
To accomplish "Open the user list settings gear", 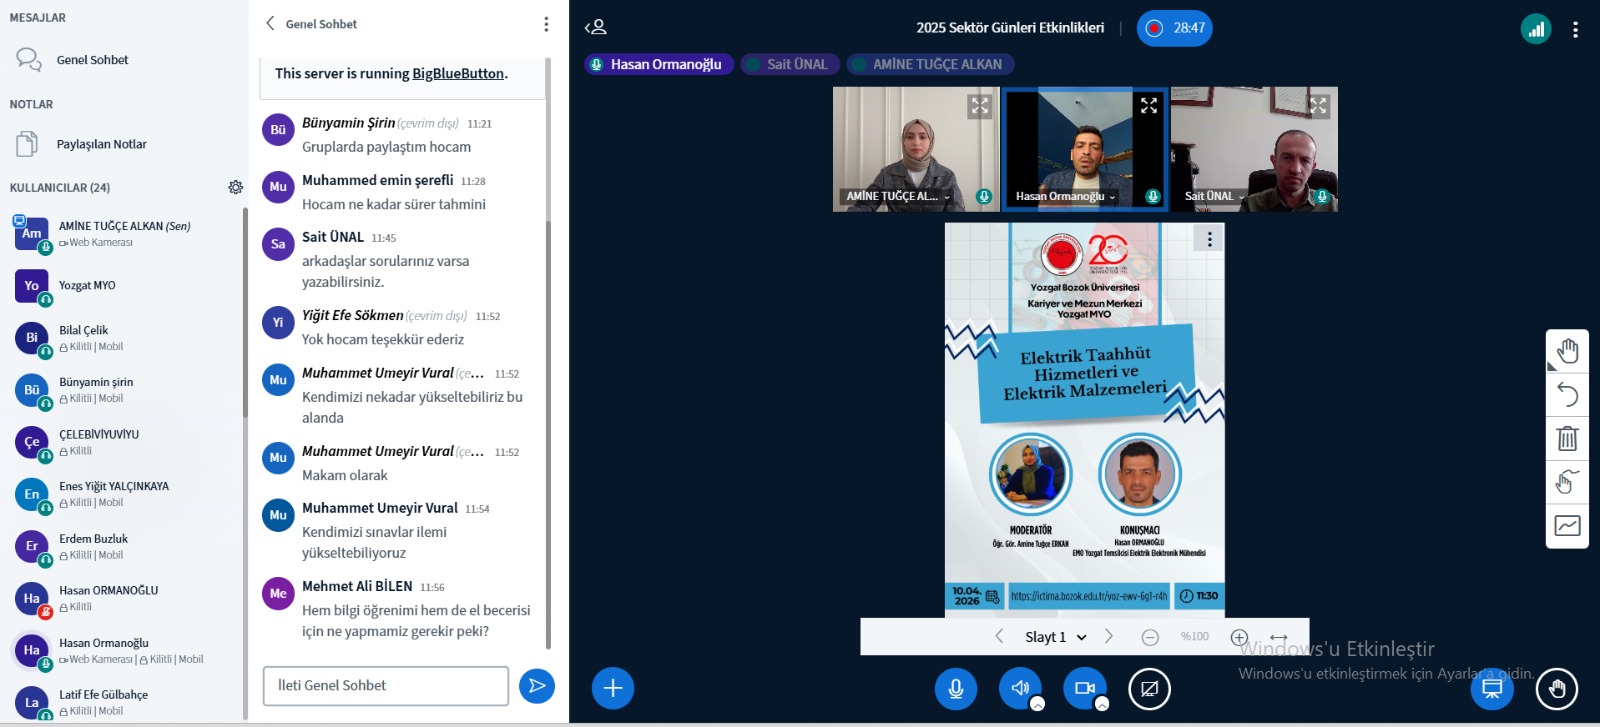I will (236, 187).
